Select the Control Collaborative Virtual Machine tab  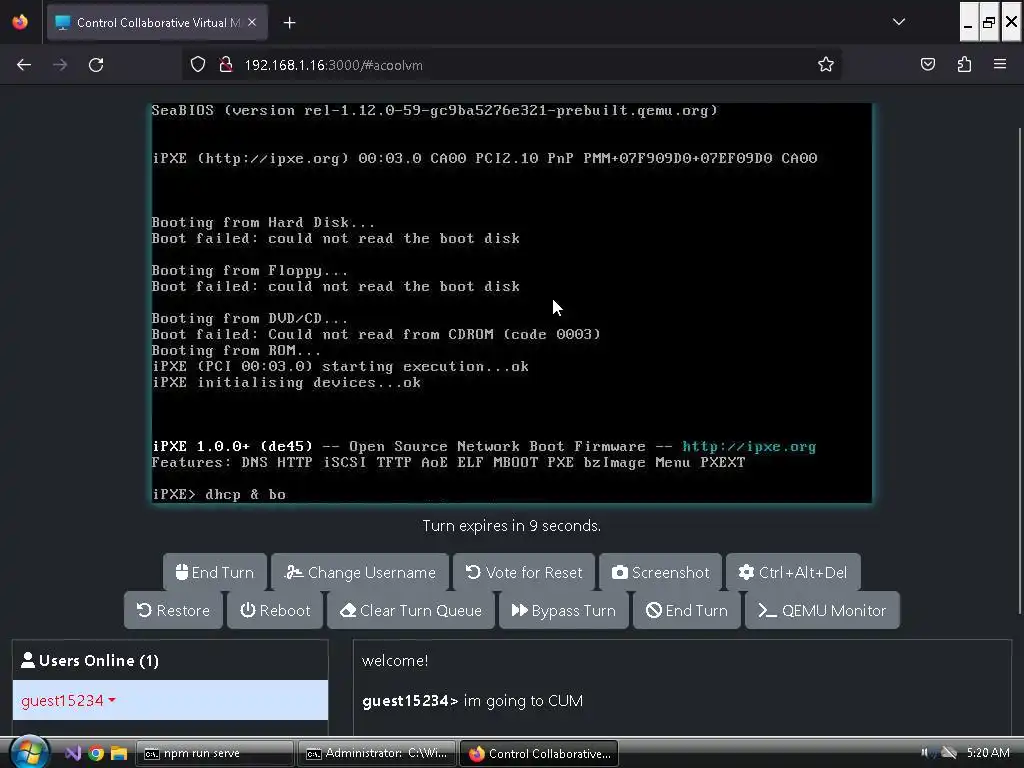click(157, 23)
